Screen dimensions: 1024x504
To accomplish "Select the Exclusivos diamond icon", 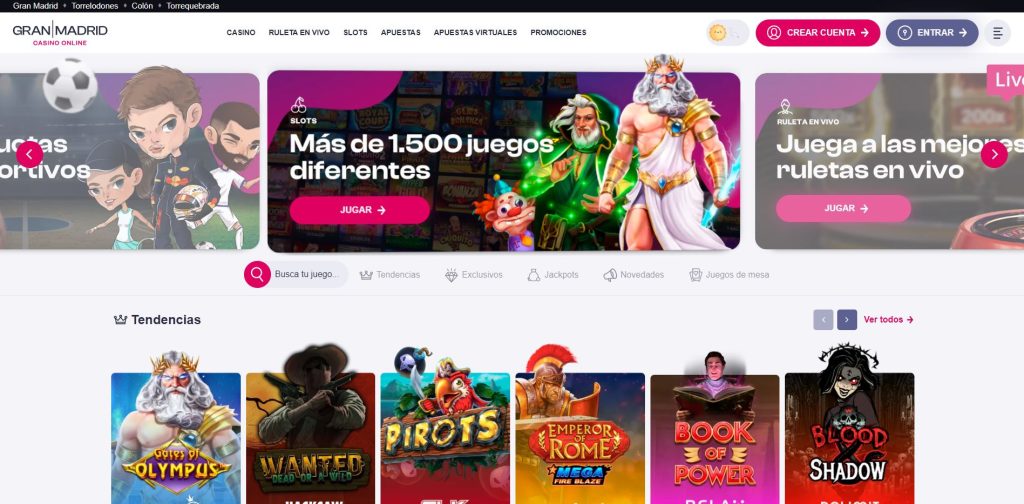I will point(451,275).
